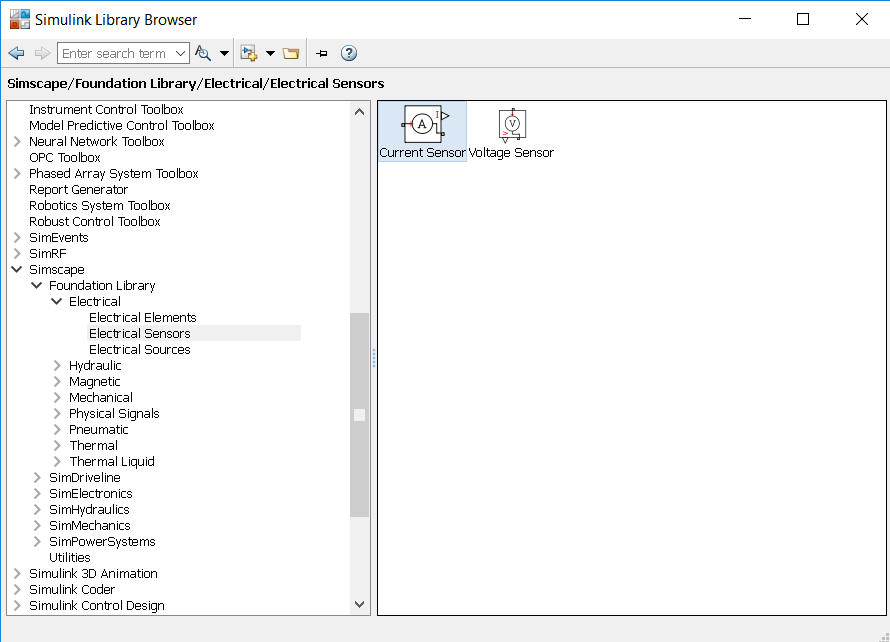Select Electrical Sensors library
The image size is (890, 642).
pyautogui.click(x=140, y=333)
